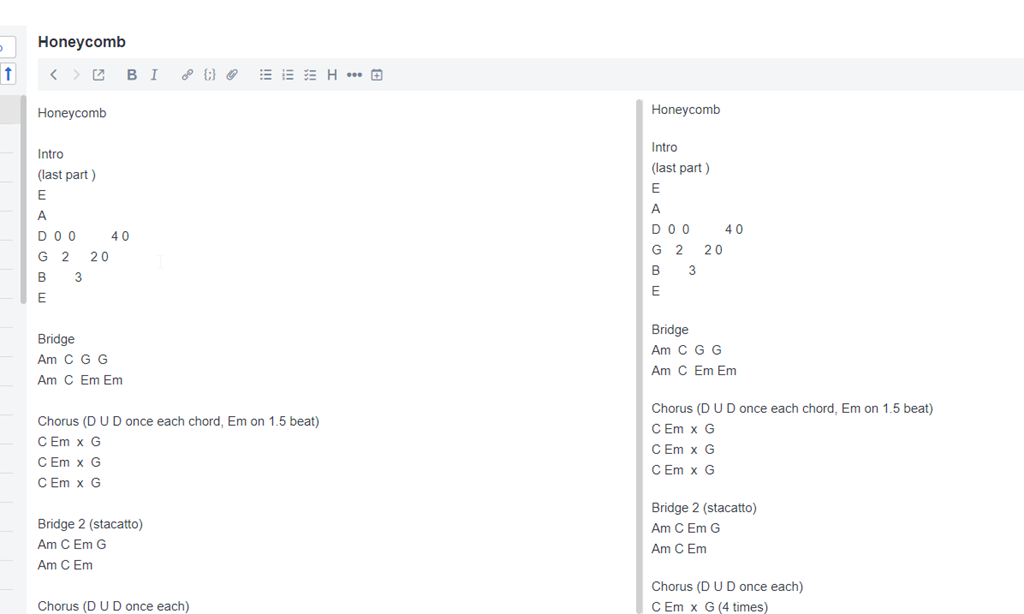Insert a hyperlink
This screenshot has height=614, width=1024.
point(187,75)
